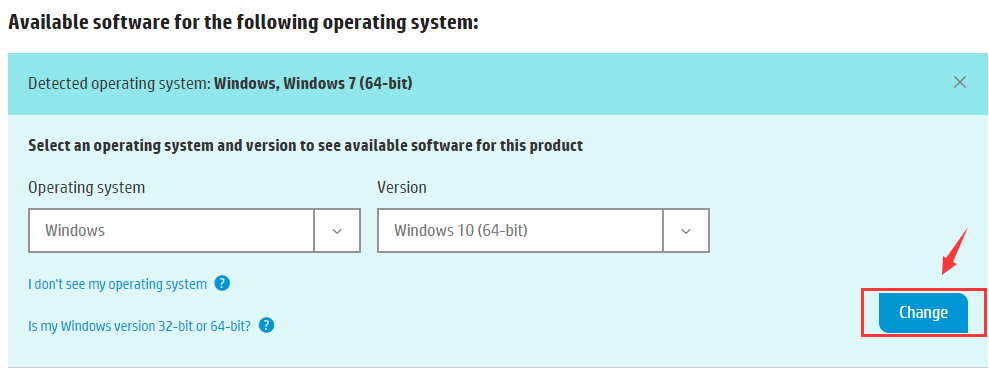Click help icon next to 32-bit or 64-bit question
The image size is (989, 369).
267,325
